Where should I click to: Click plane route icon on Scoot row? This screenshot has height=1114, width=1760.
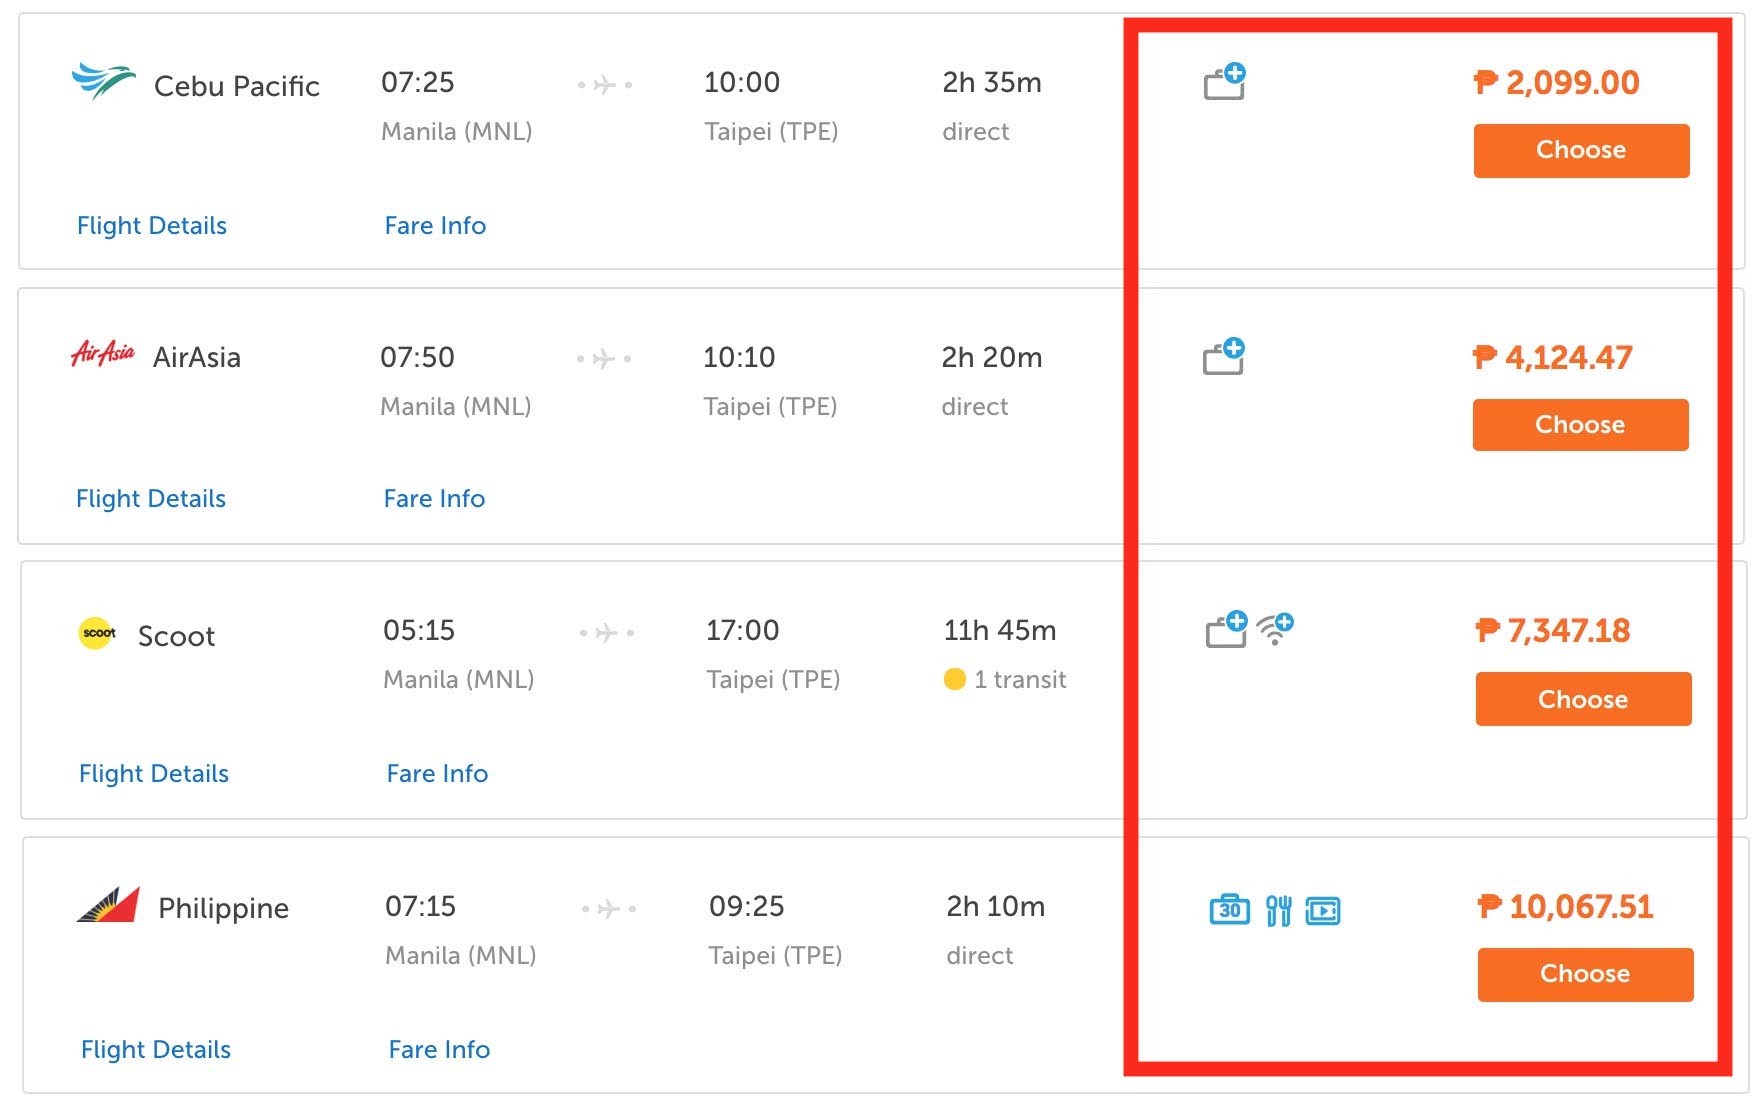pos(607,633)
